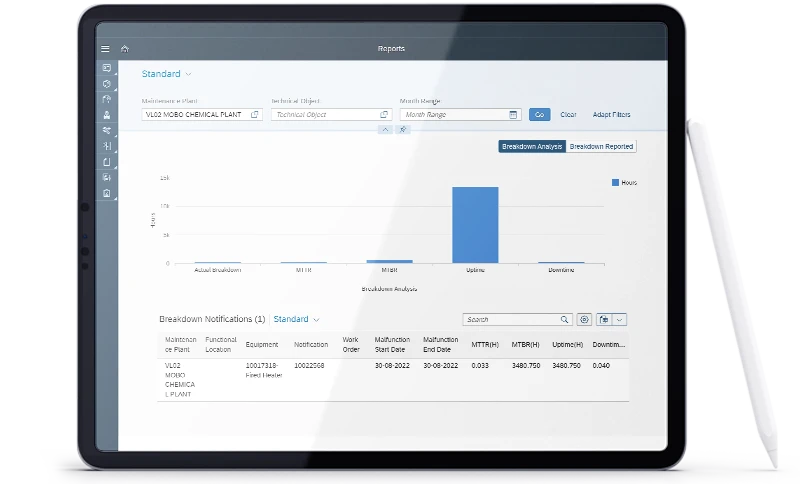Switch to Breakdown Reported view
Screen dimensions: 800x484
point(601,146)
